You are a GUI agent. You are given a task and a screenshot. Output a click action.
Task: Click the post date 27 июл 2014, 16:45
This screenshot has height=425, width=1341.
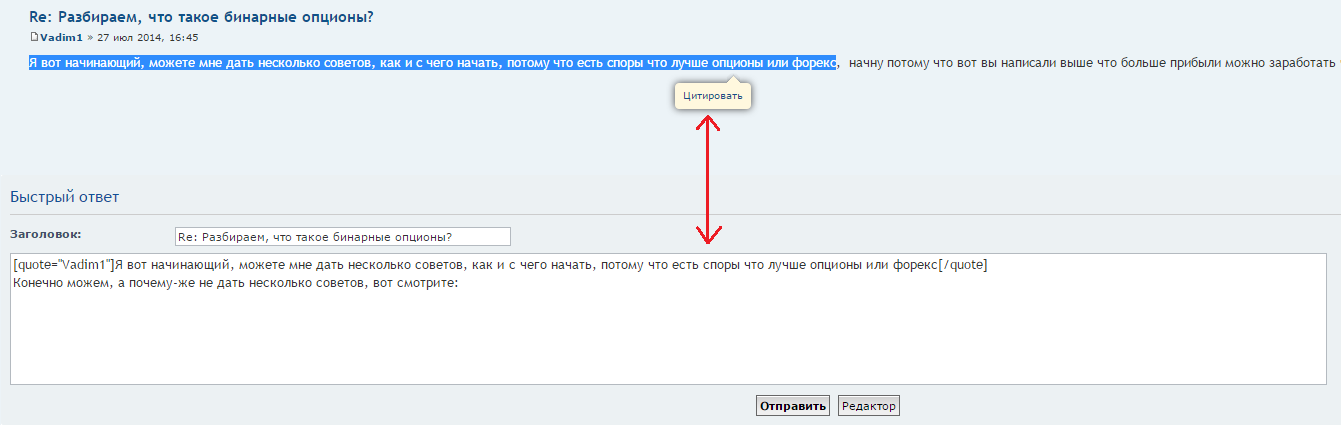148,37
